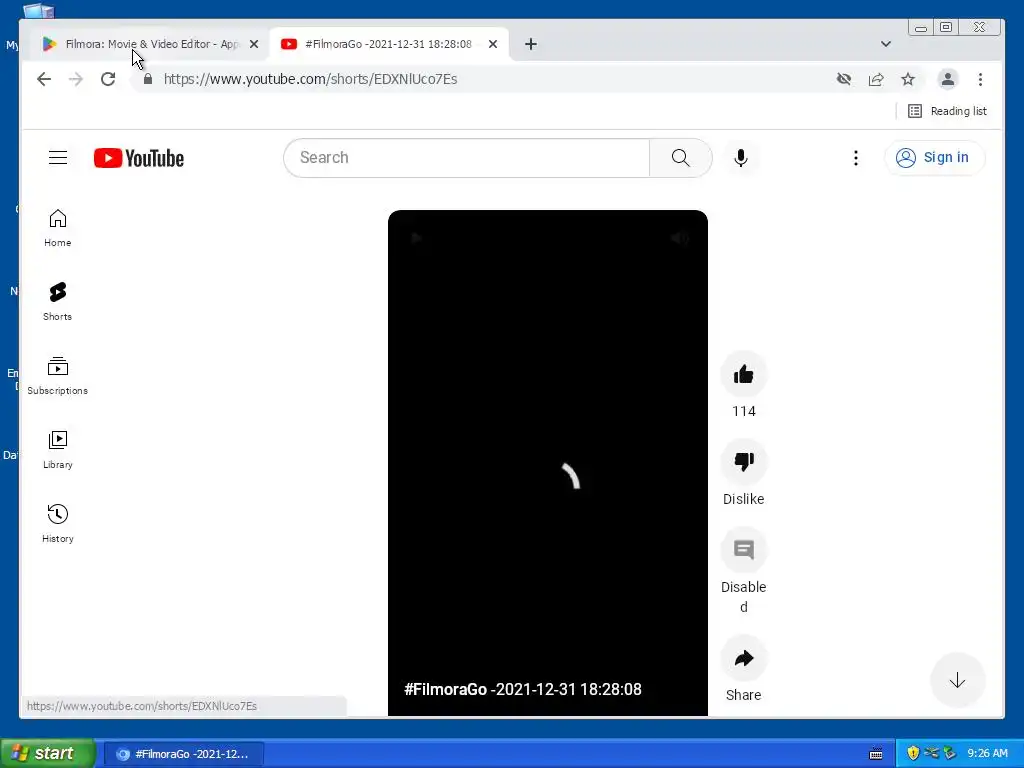The height and width of the screenshot is (768, 1024).
Task: Mute the short's volume icon
Action: (679, 238)
